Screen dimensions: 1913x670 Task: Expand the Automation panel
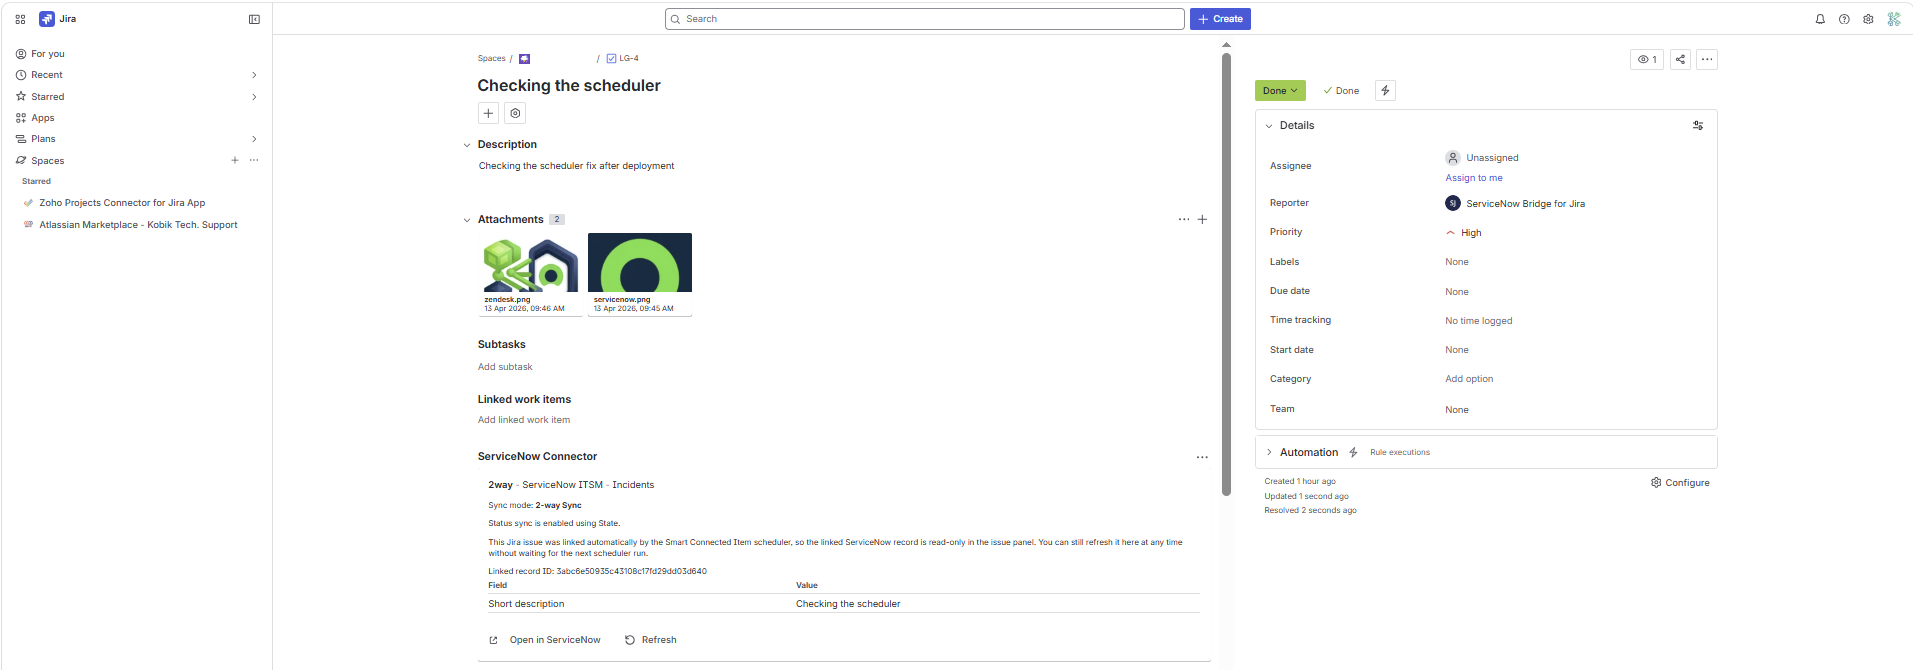click(x=1269, y=452)
